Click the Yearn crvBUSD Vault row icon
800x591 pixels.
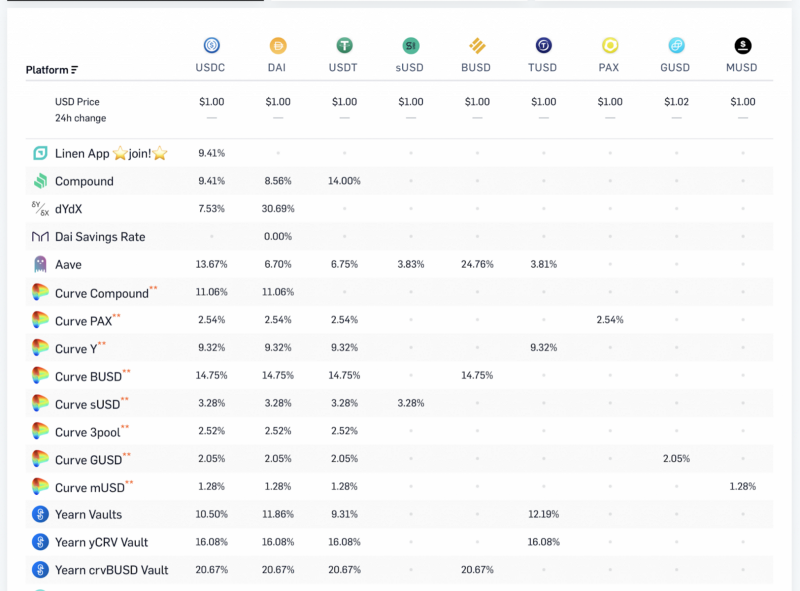pos(40,570)
